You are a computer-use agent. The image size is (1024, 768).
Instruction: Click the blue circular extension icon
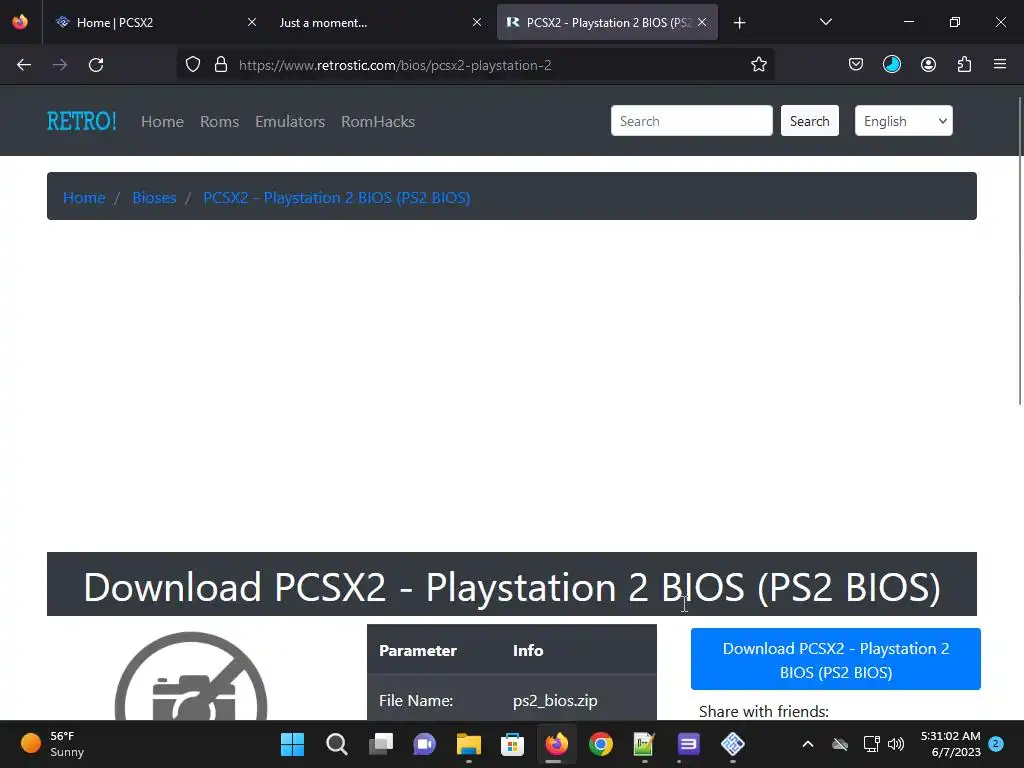click(891, 65)
